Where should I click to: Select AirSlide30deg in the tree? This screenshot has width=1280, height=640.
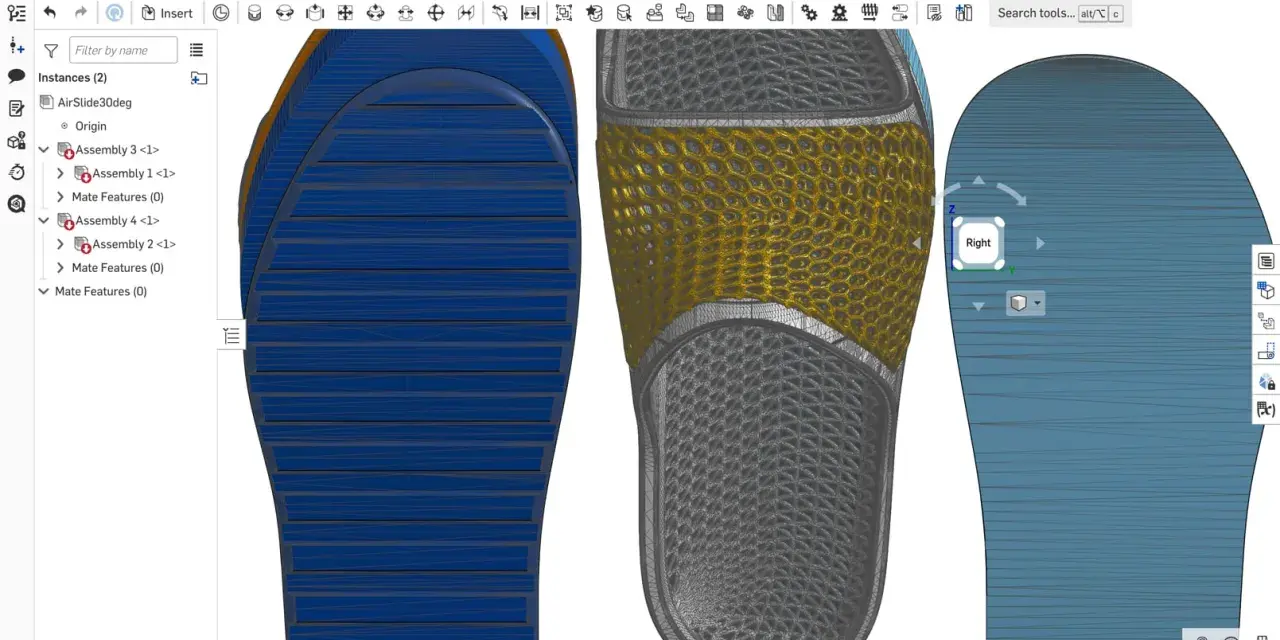click(x=94, y=102)
